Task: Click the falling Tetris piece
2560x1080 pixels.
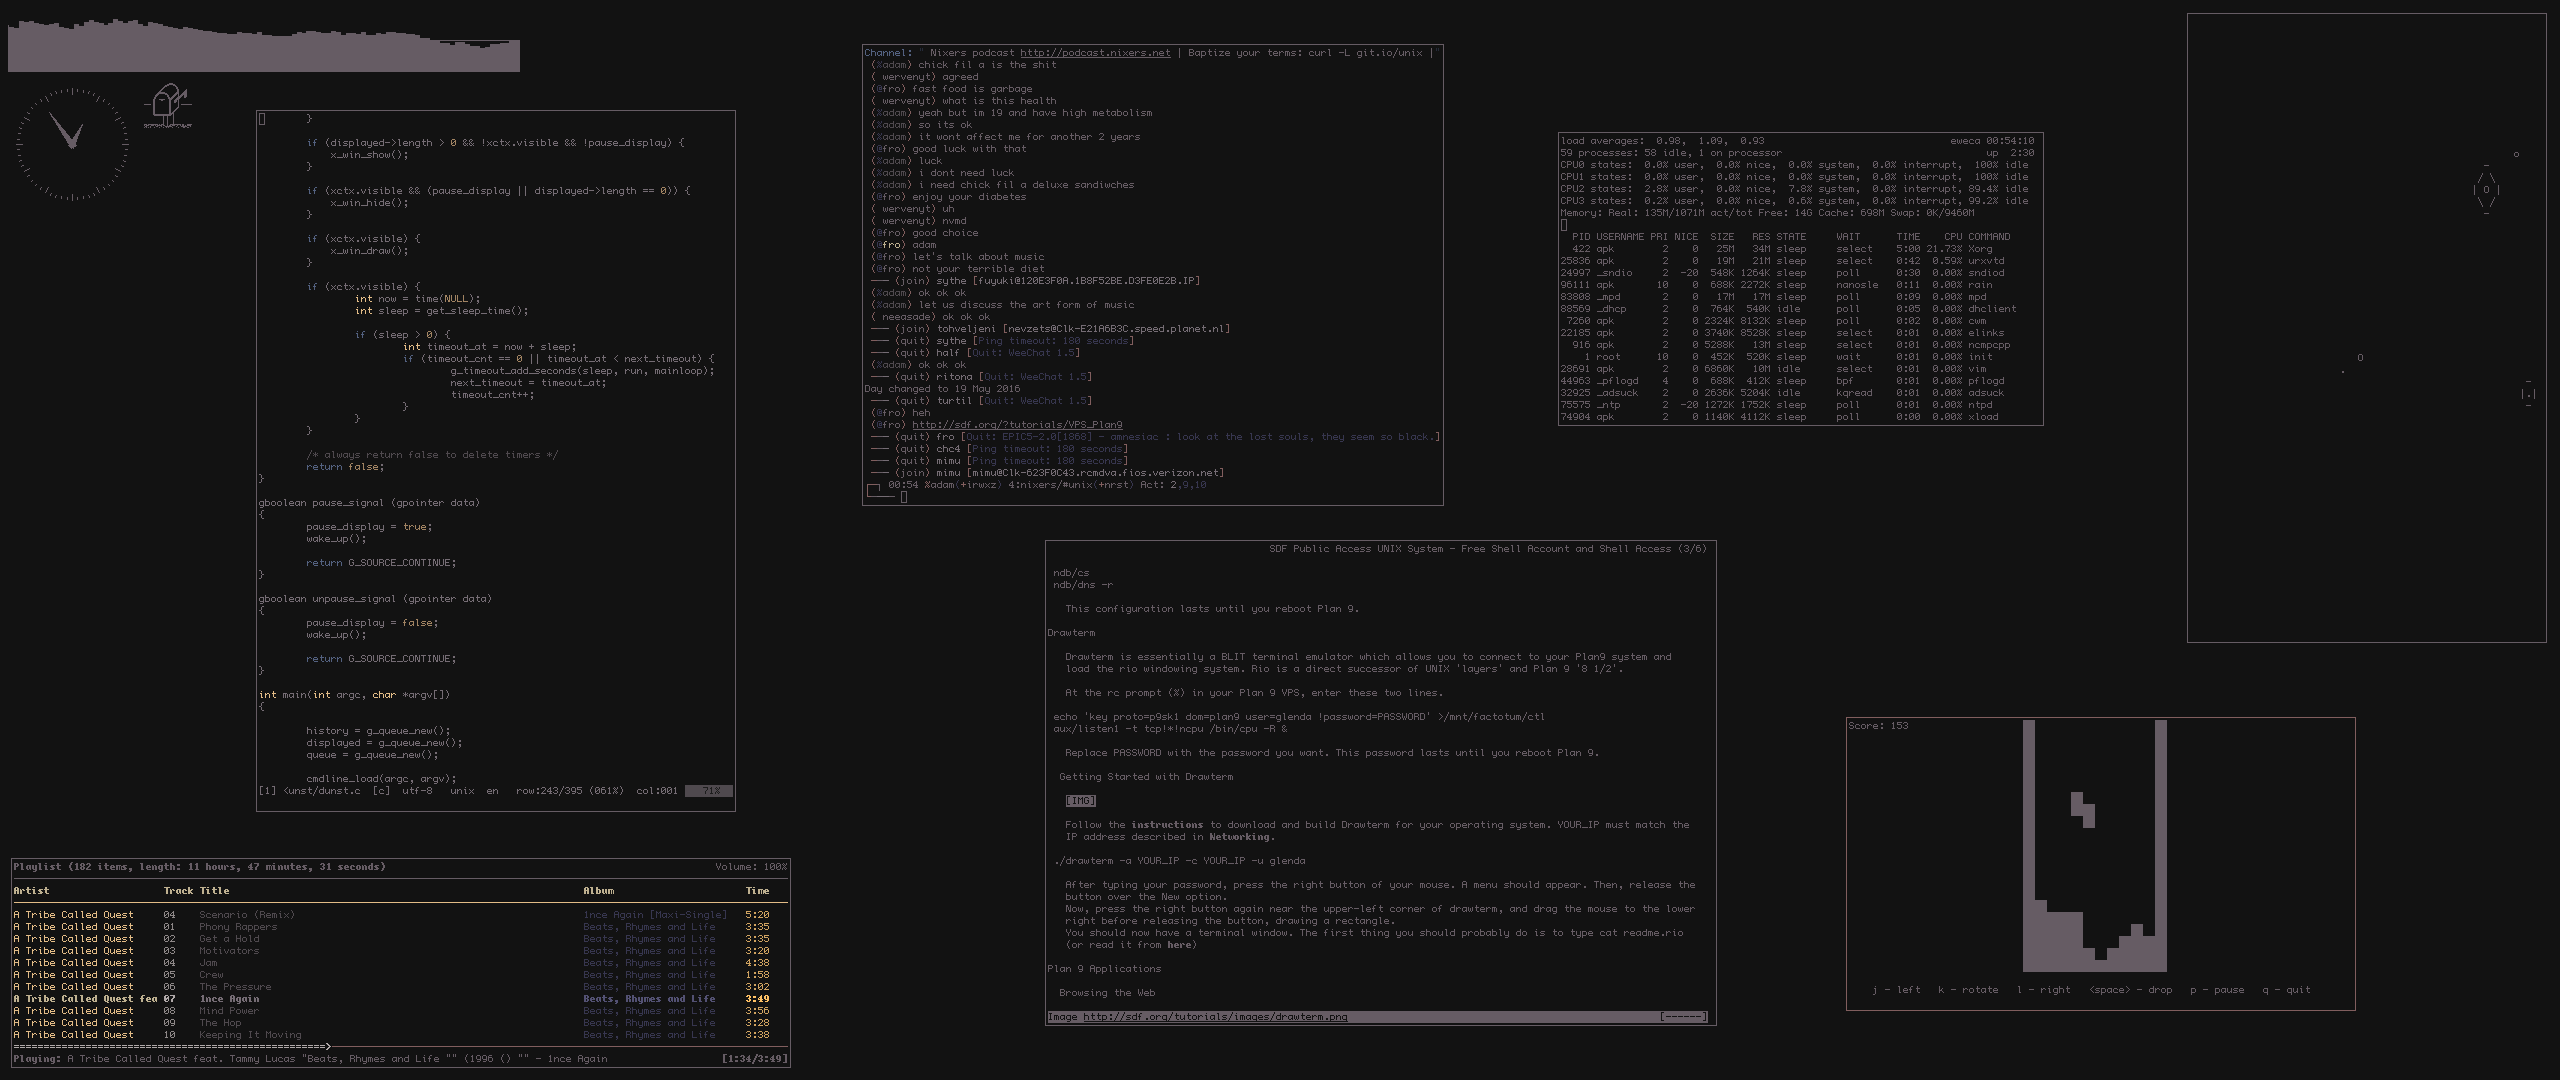Action: [x=2083, y=809]
